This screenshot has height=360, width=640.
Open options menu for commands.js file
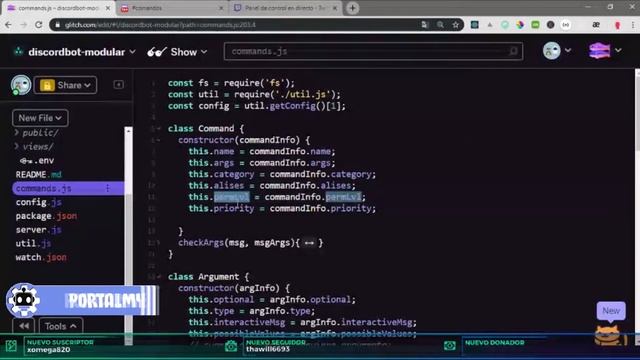click(107, 188)
